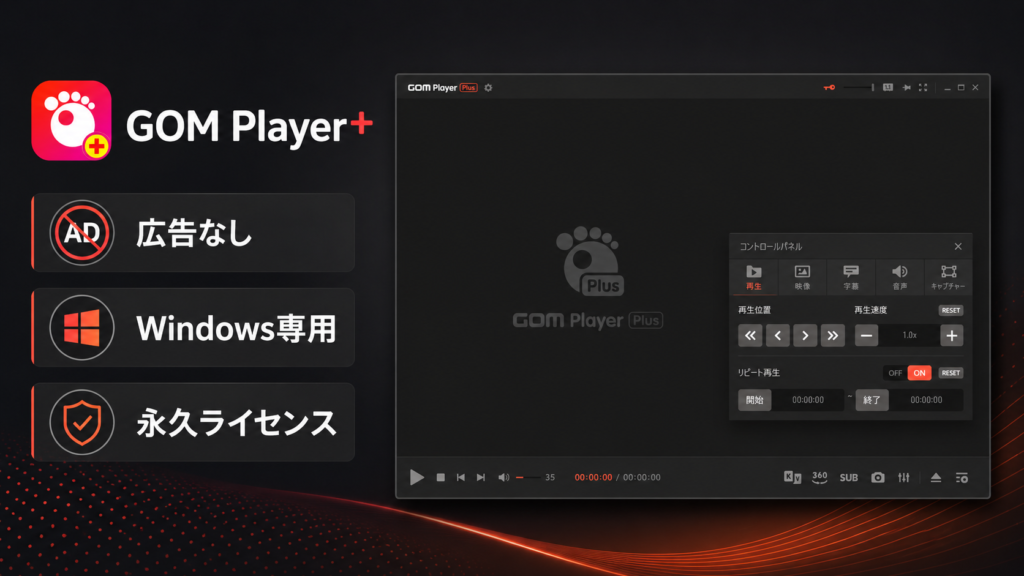Open the playlist icon in bottom bar

[x=962, y=477]
